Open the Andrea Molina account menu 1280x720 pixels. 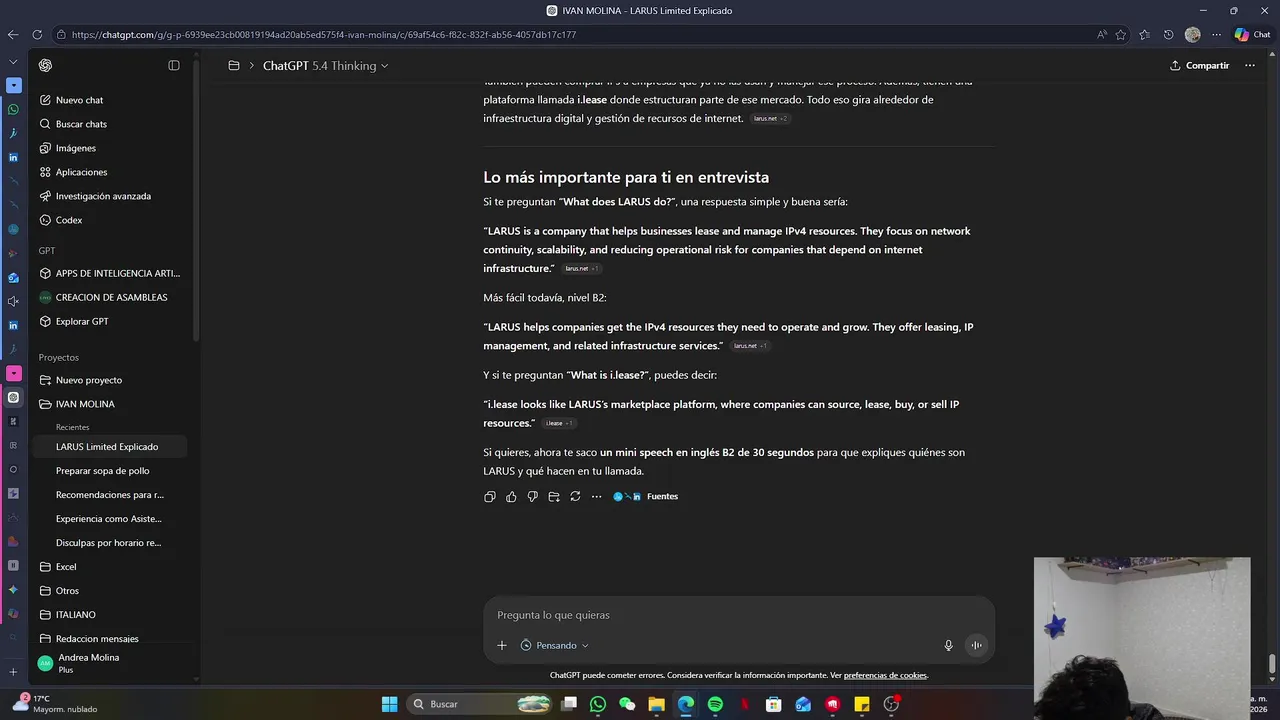[x=112, y=663]
